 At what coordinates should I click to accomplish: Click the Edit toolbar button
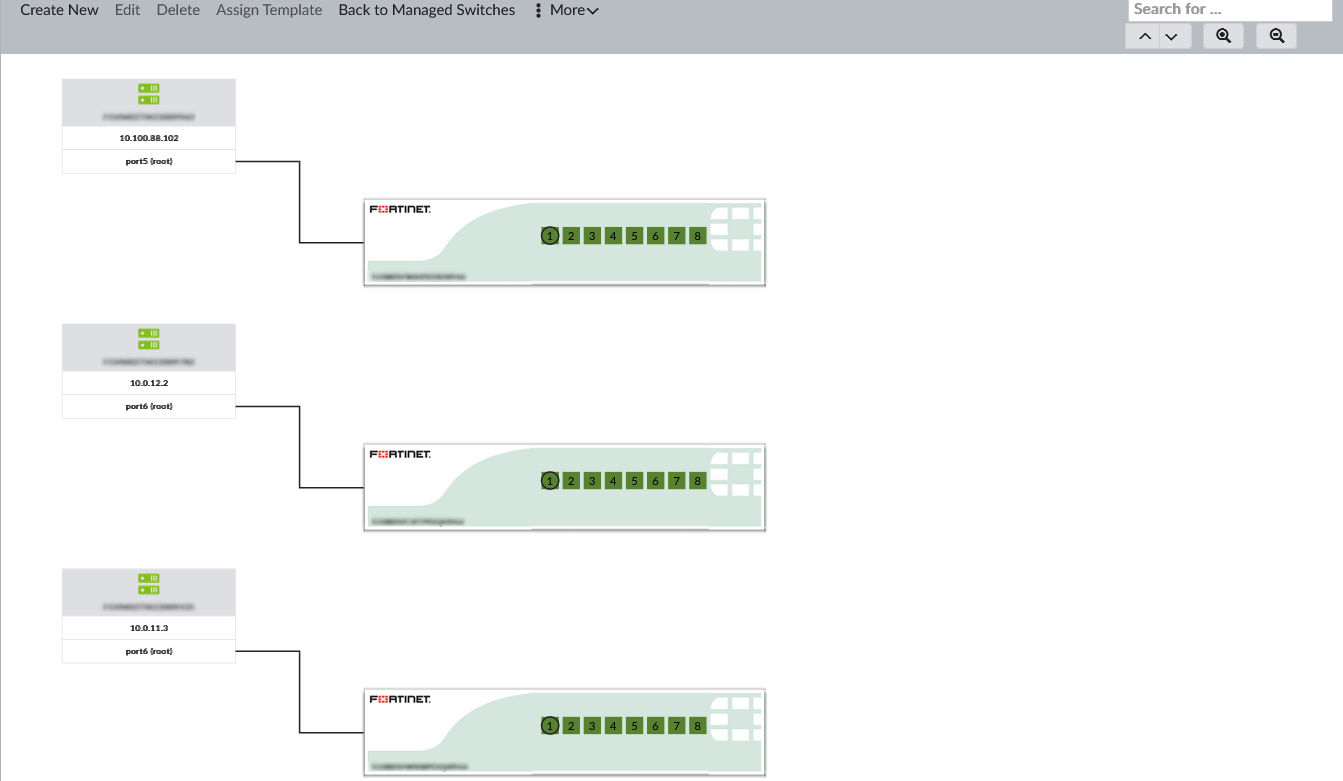[127, 10]
